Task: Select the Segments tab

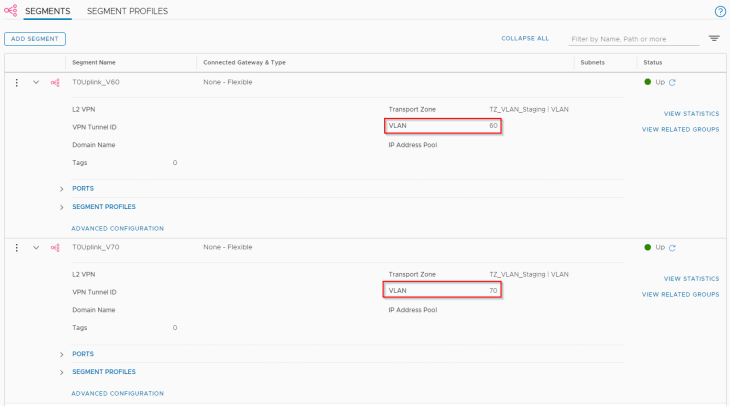Action: (47, 11)
